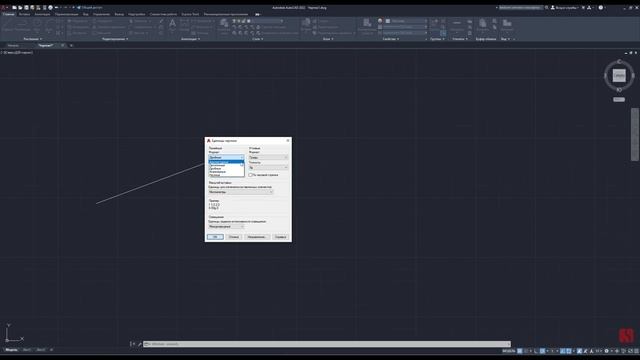Toggle snap mode in the status bar

526,351
